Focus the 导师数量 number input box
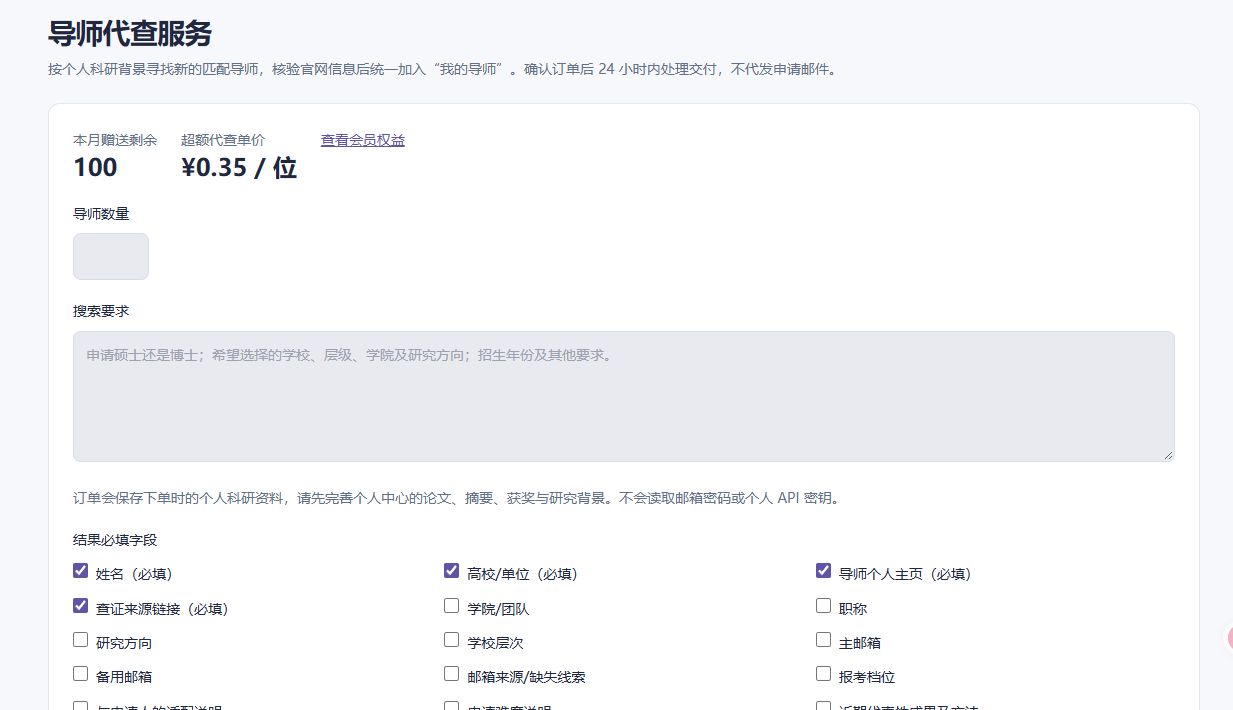Screen dimensions: 1233x710 (x=111, y=257)
